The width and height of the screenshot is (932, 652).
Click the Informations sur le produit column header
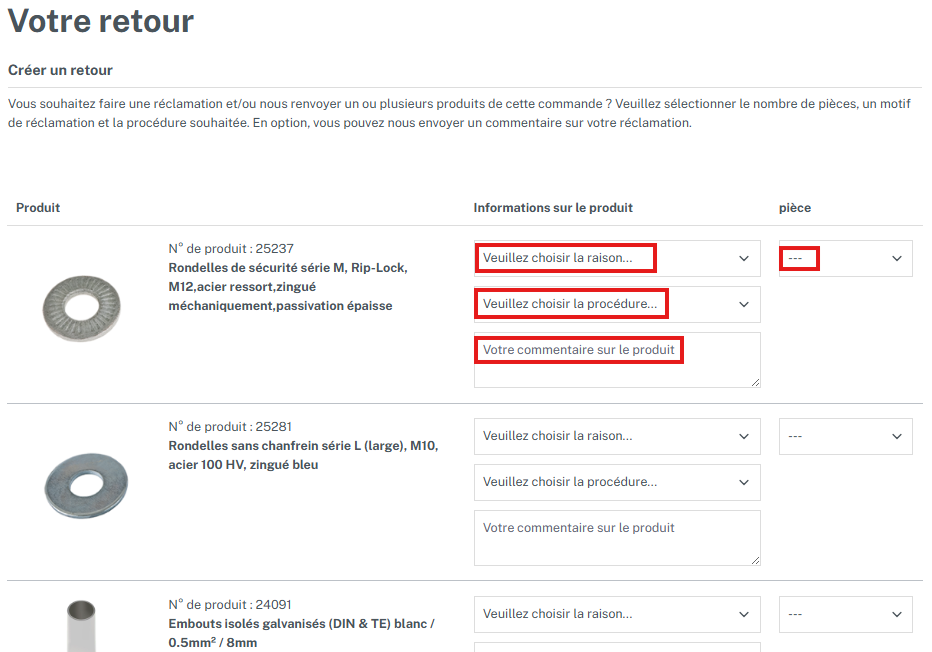point(553,208)
